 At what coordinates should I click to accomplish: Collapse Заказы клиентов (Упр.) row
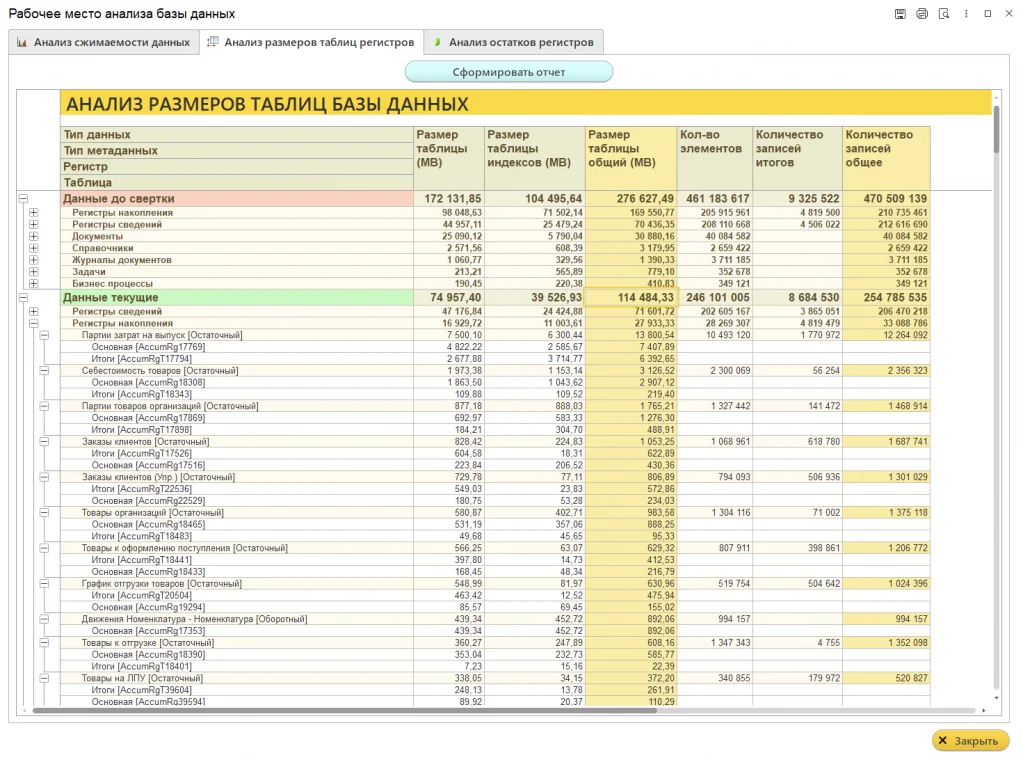44,477
